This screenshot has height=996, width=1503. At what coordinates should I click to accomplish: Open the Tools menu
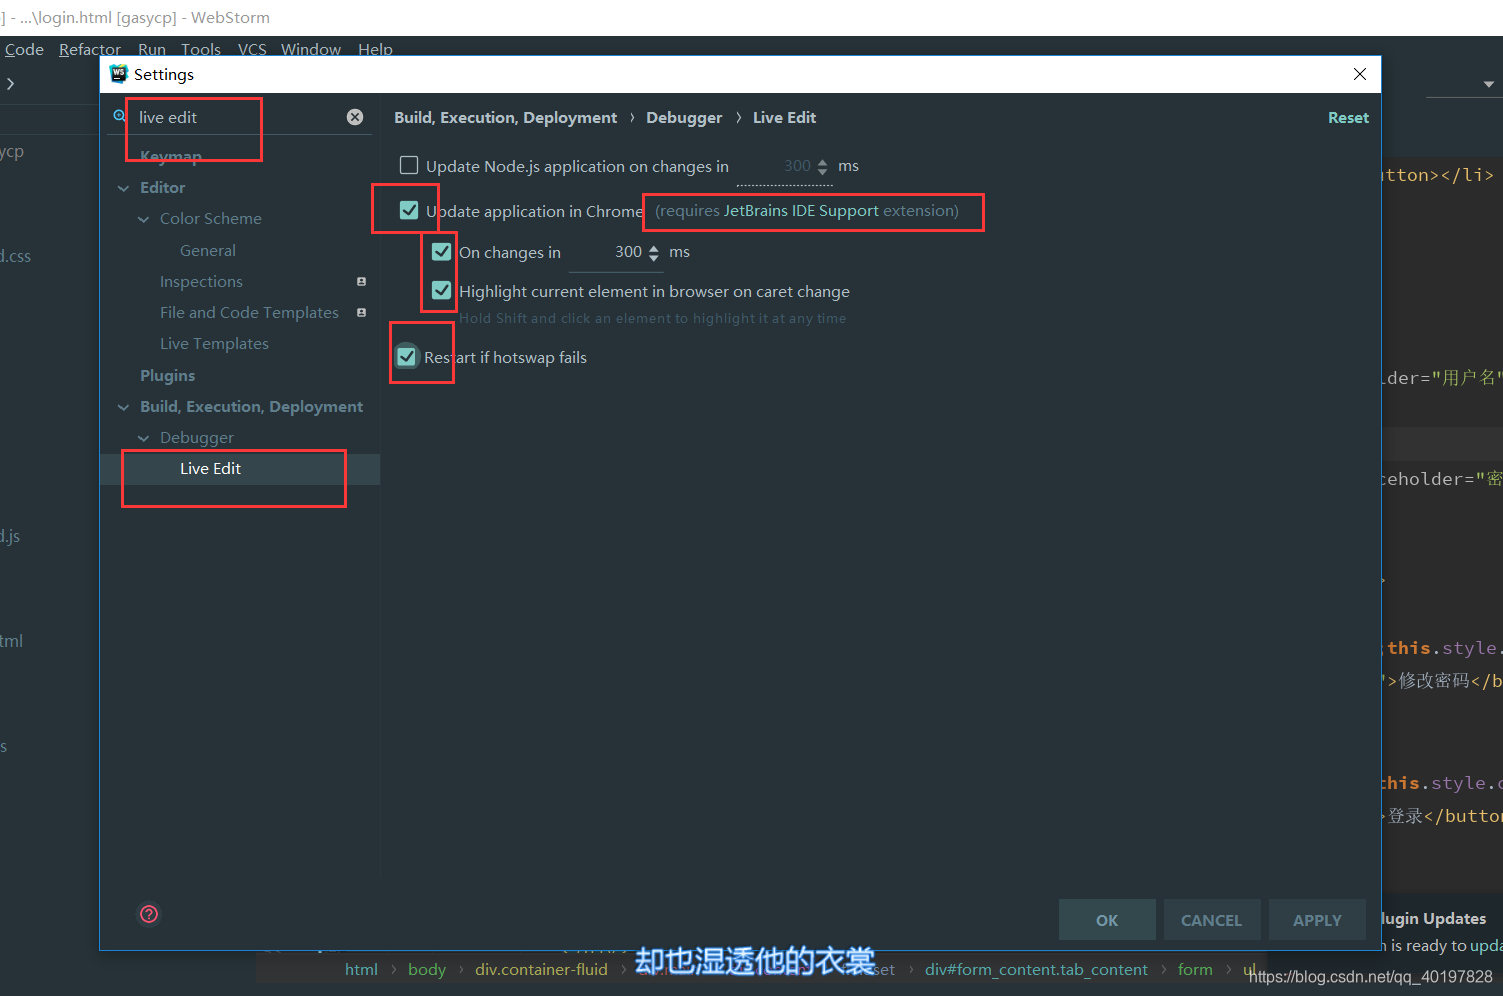pos(200,49)
